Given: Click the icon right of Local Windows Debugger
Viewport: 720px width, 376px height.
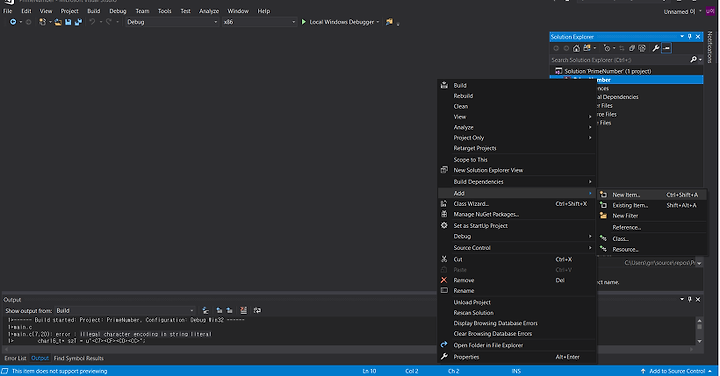Looking at the screenshot, I should click(x=389, y=22).
